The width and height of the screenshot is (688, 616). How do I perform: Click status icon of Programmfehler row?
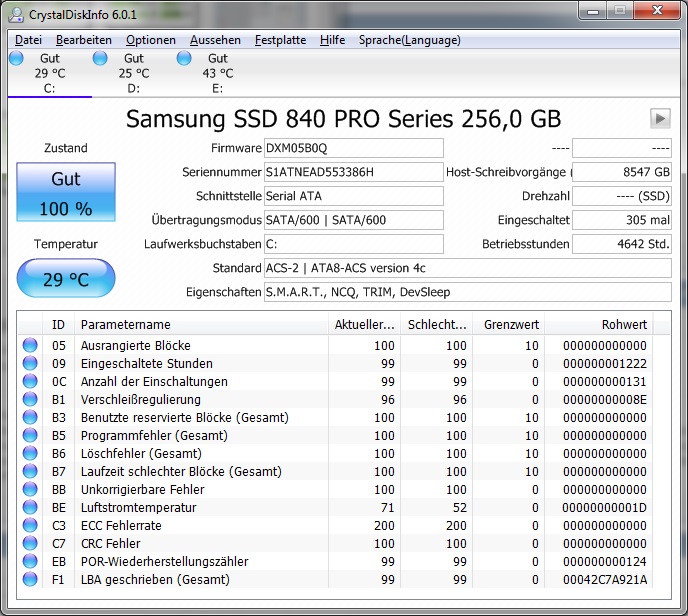(30, 435)
